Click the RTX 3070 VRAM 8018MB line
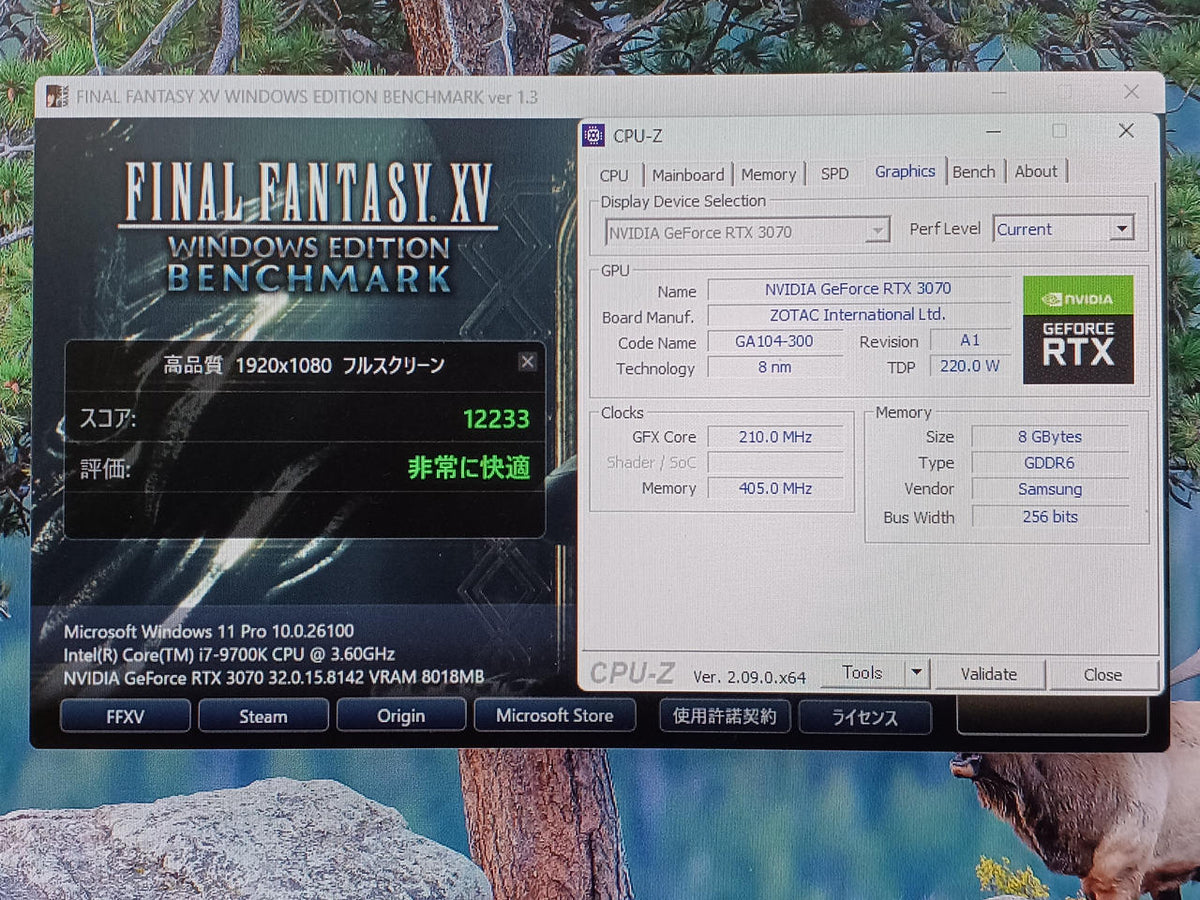Screen dimensions: 1200x900 [274, 677]
